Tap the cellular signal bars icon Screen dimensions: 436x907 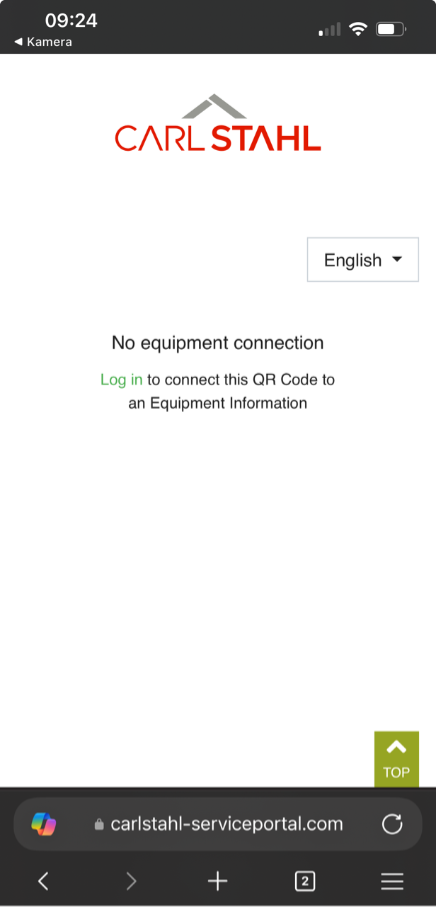(330, 30)
